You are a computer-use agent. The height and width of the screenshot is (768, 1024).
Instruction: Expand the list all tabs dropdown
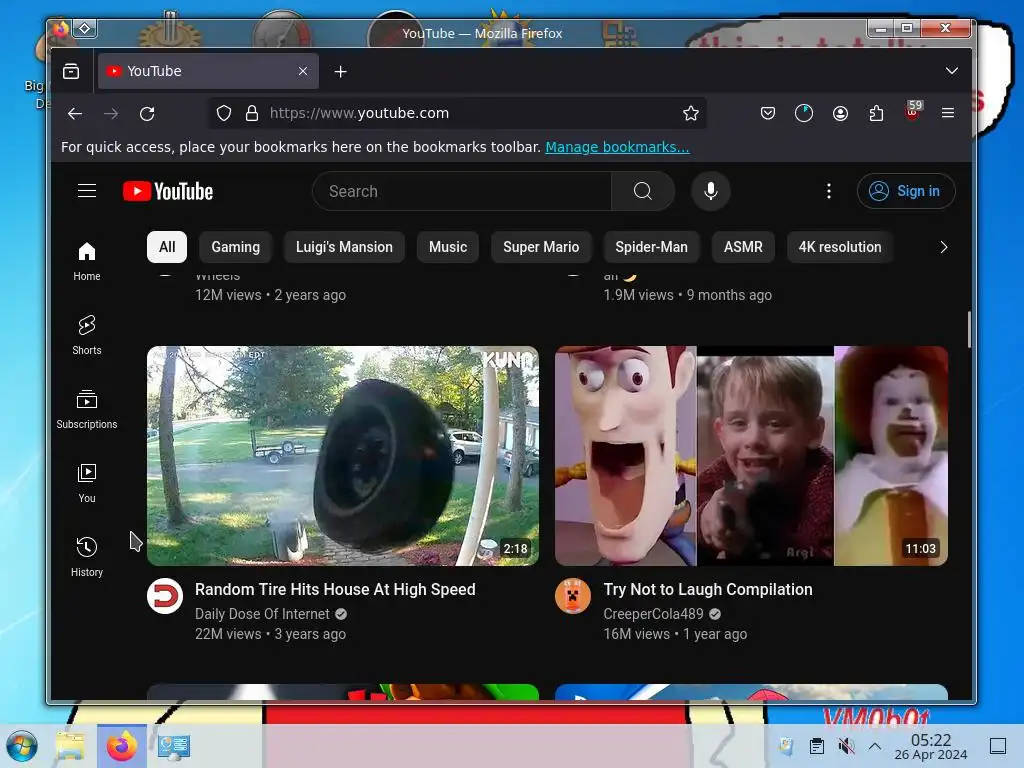tap(952, 71)
